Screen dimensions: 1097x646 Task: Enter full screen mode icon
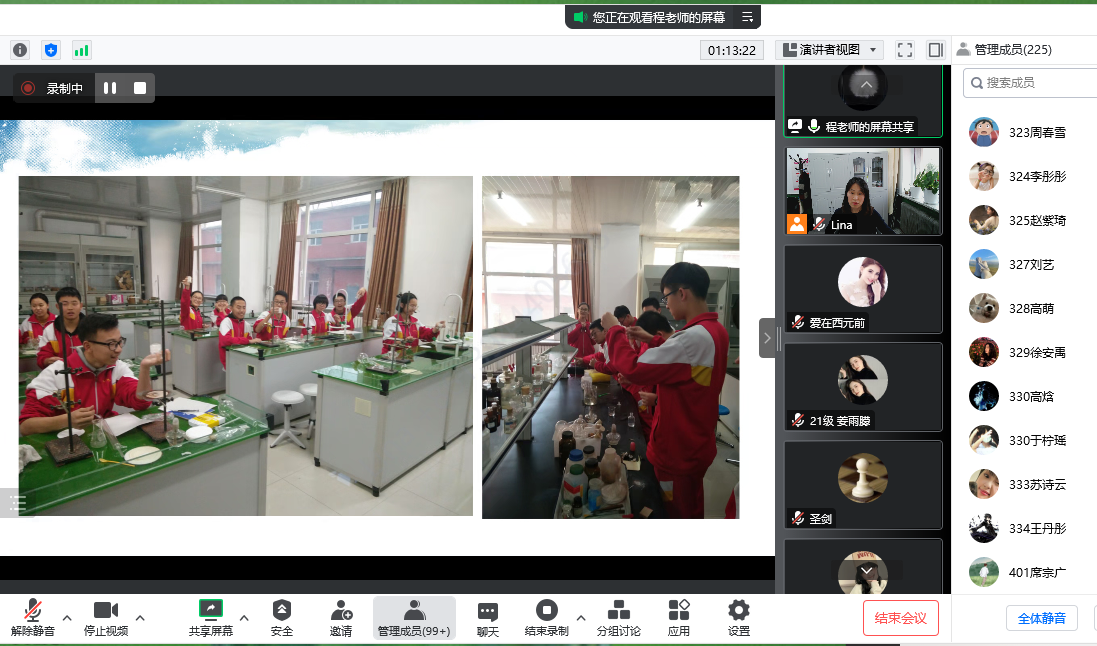[905, 49]
